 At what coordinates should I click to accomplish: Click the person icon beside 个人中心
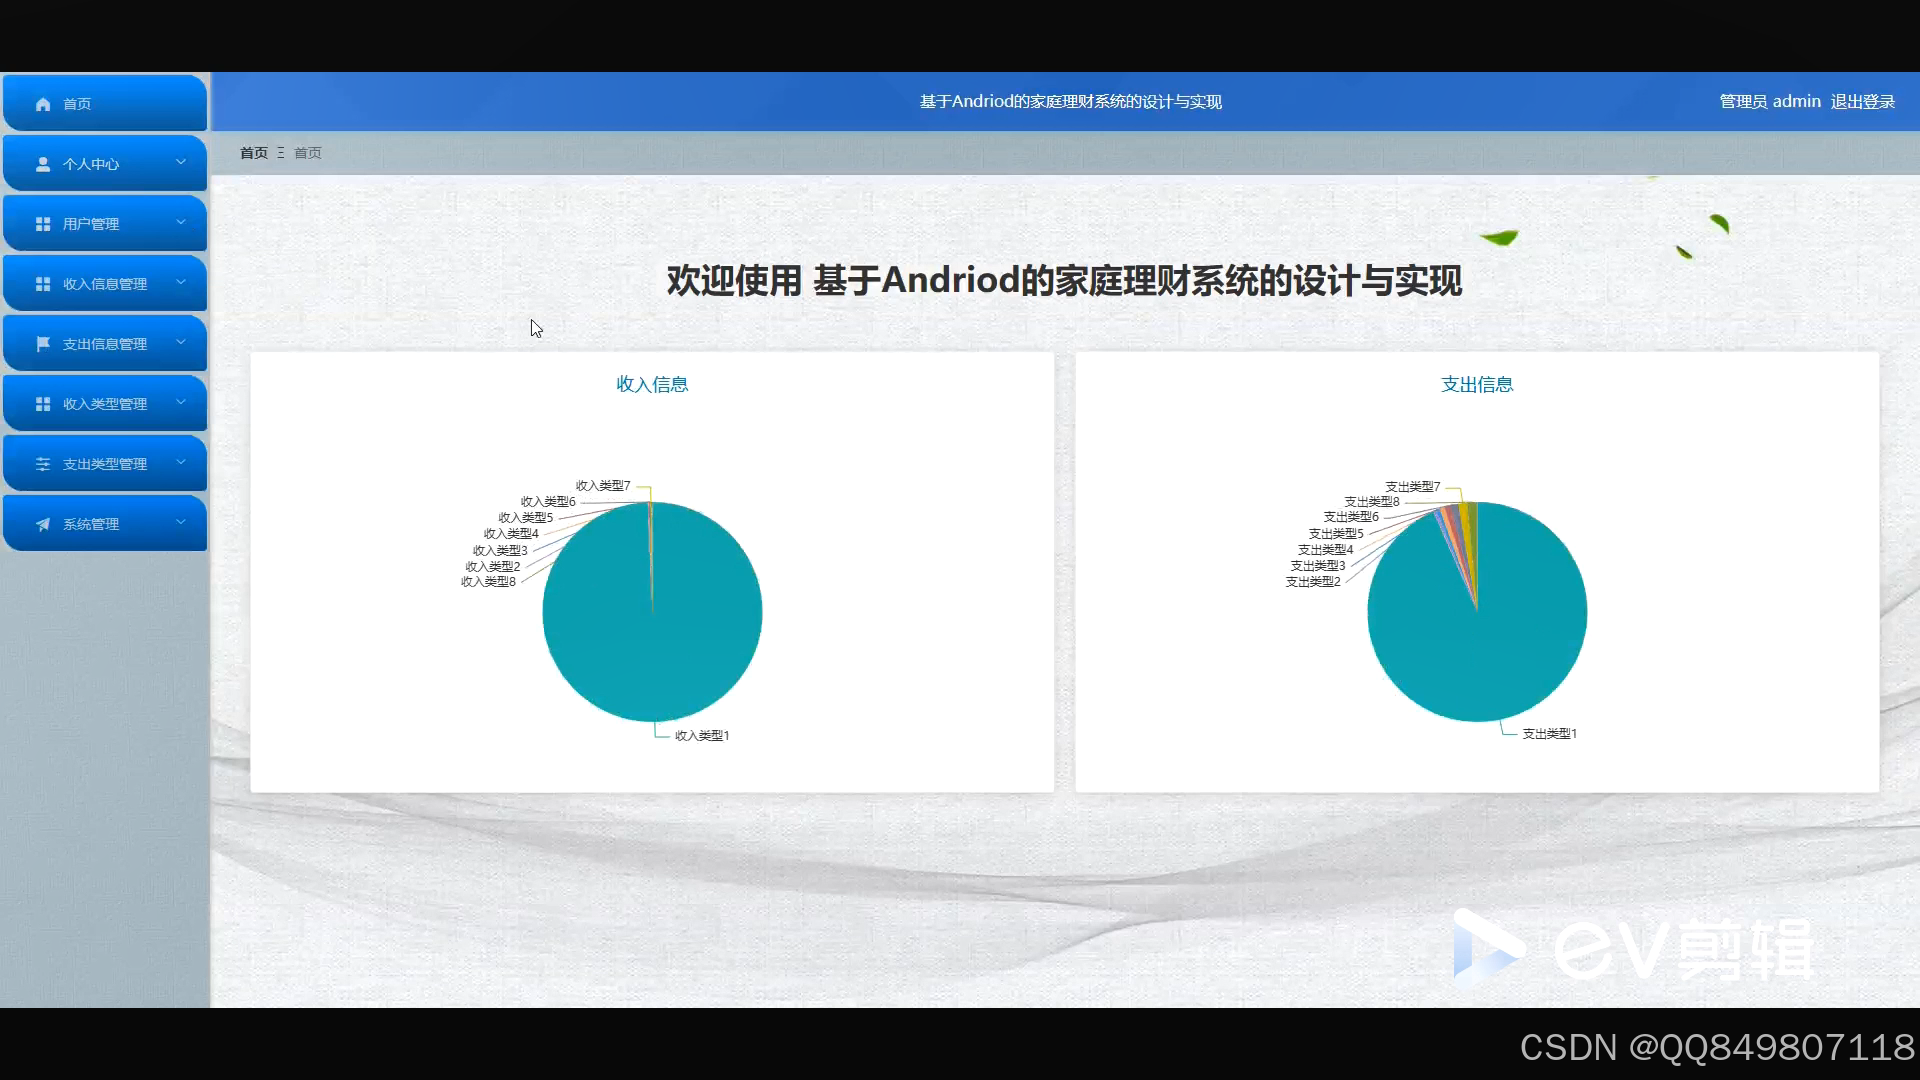[x=43, y=164]
